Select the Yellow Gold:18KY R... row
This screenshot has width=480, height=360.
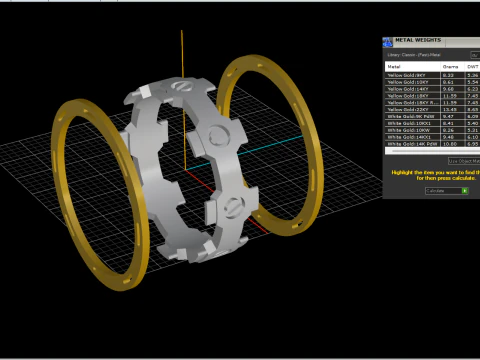point(433,103)
